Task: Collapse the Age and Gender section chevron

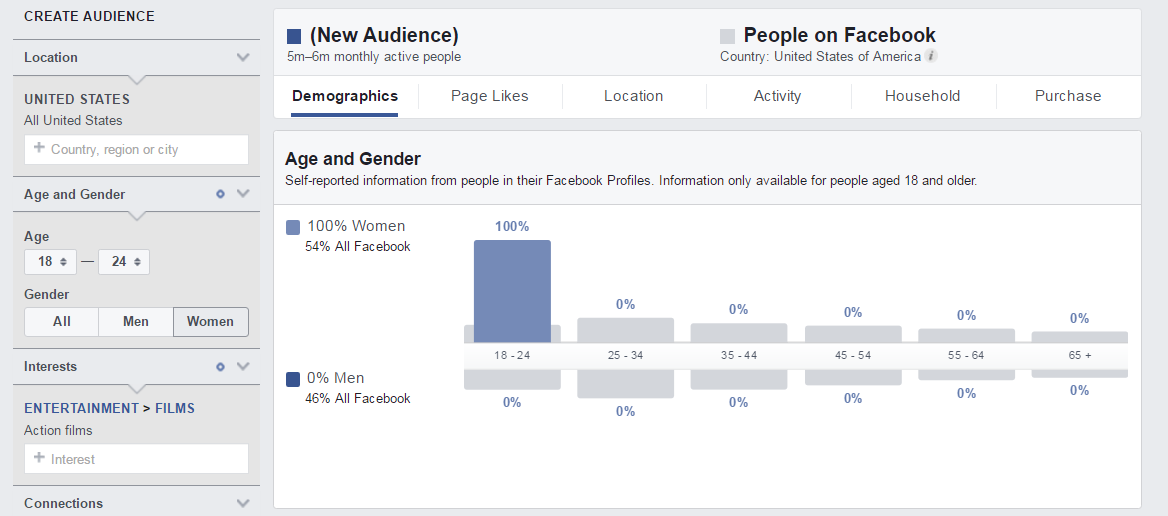Action: [x=243, y=194]
